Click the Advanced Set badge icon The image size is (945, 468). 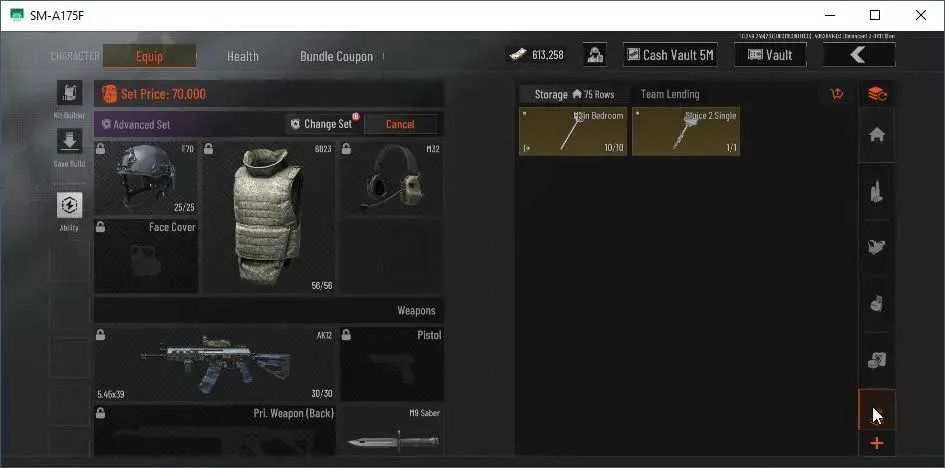pyautogui.click(x=106, y=124)
